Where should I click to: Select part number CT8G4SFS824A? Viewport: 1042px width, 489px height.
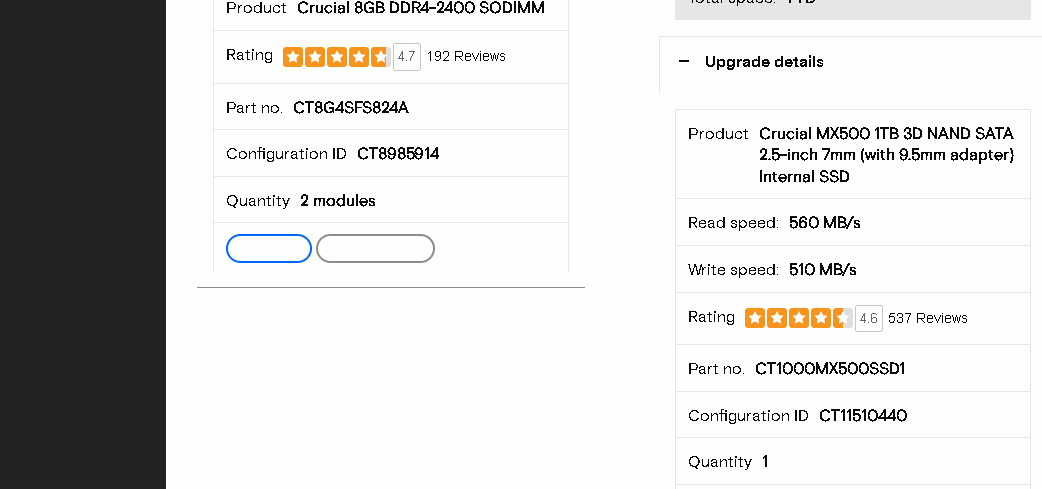pyautogui.click(x=351, y=108)
